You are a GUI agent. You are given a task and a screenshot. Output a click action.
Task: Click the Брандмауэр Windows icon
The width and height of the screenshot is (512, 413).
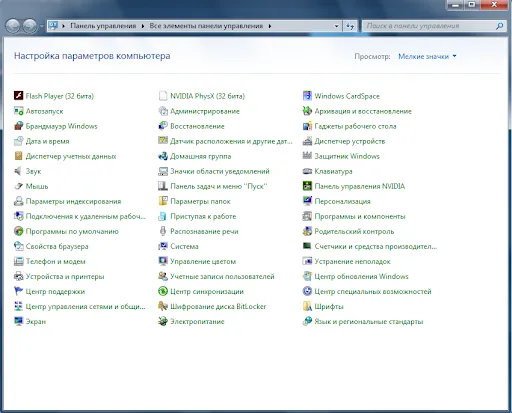pos(18,126)
